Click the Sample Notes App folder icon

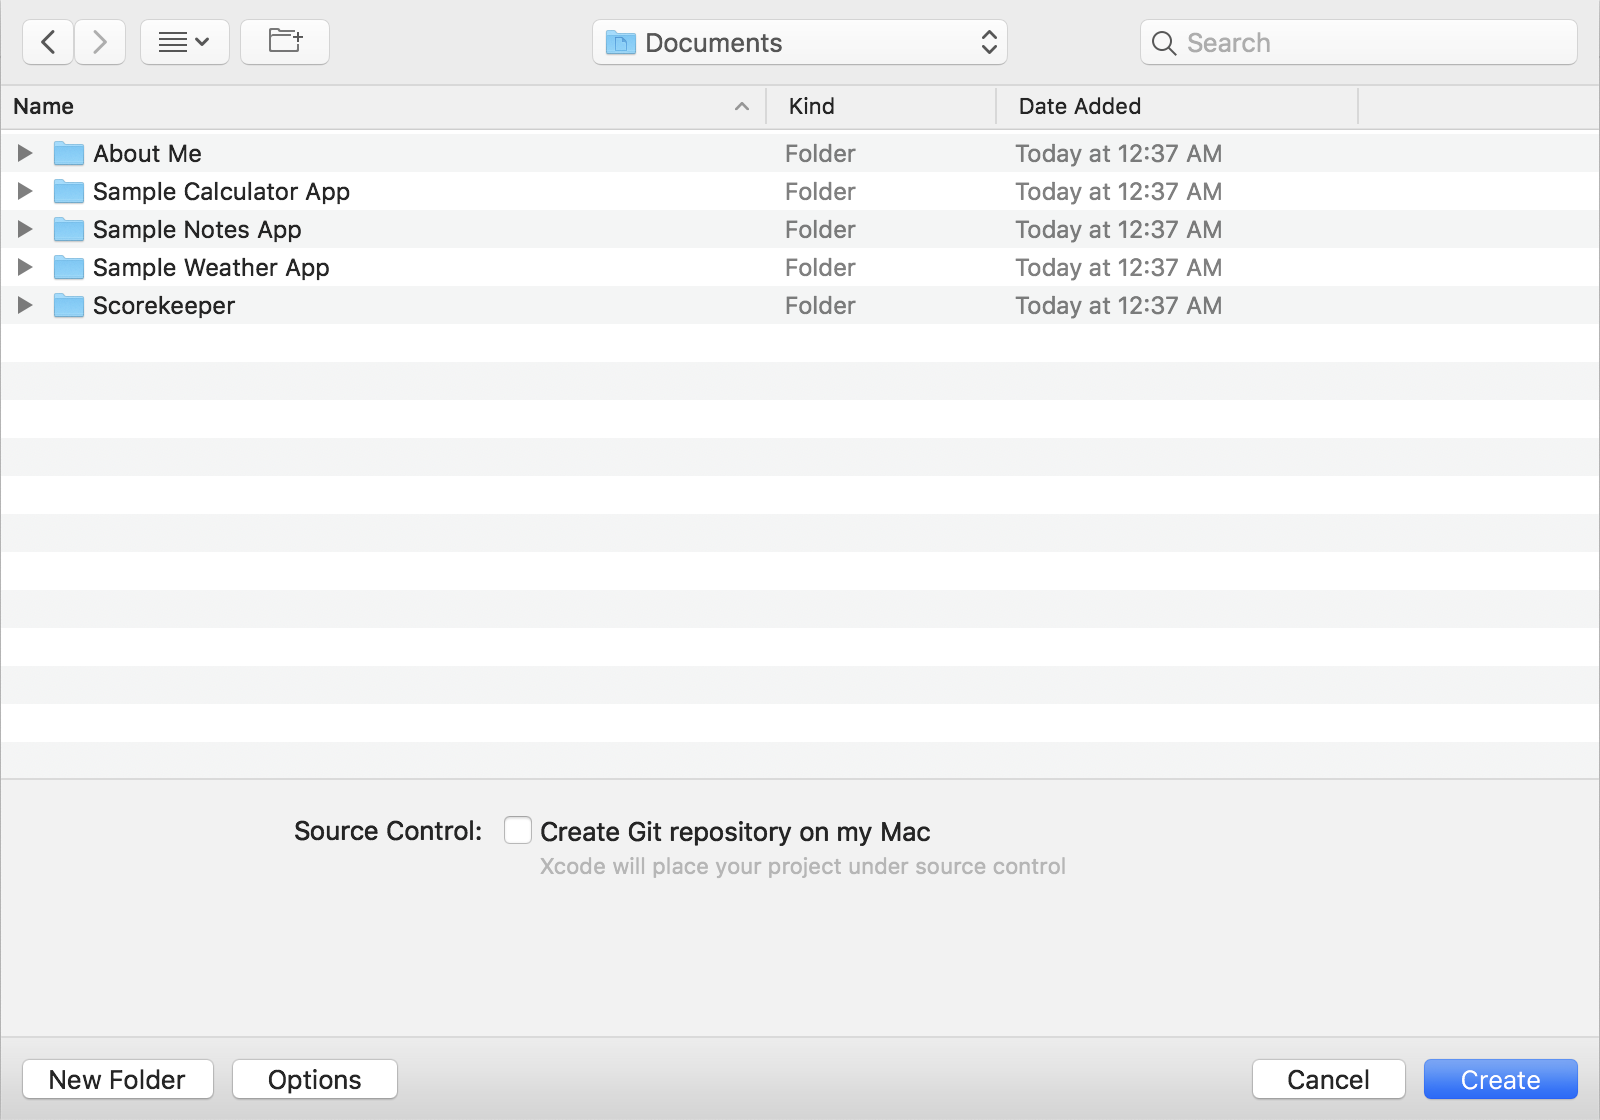[69, 229]
